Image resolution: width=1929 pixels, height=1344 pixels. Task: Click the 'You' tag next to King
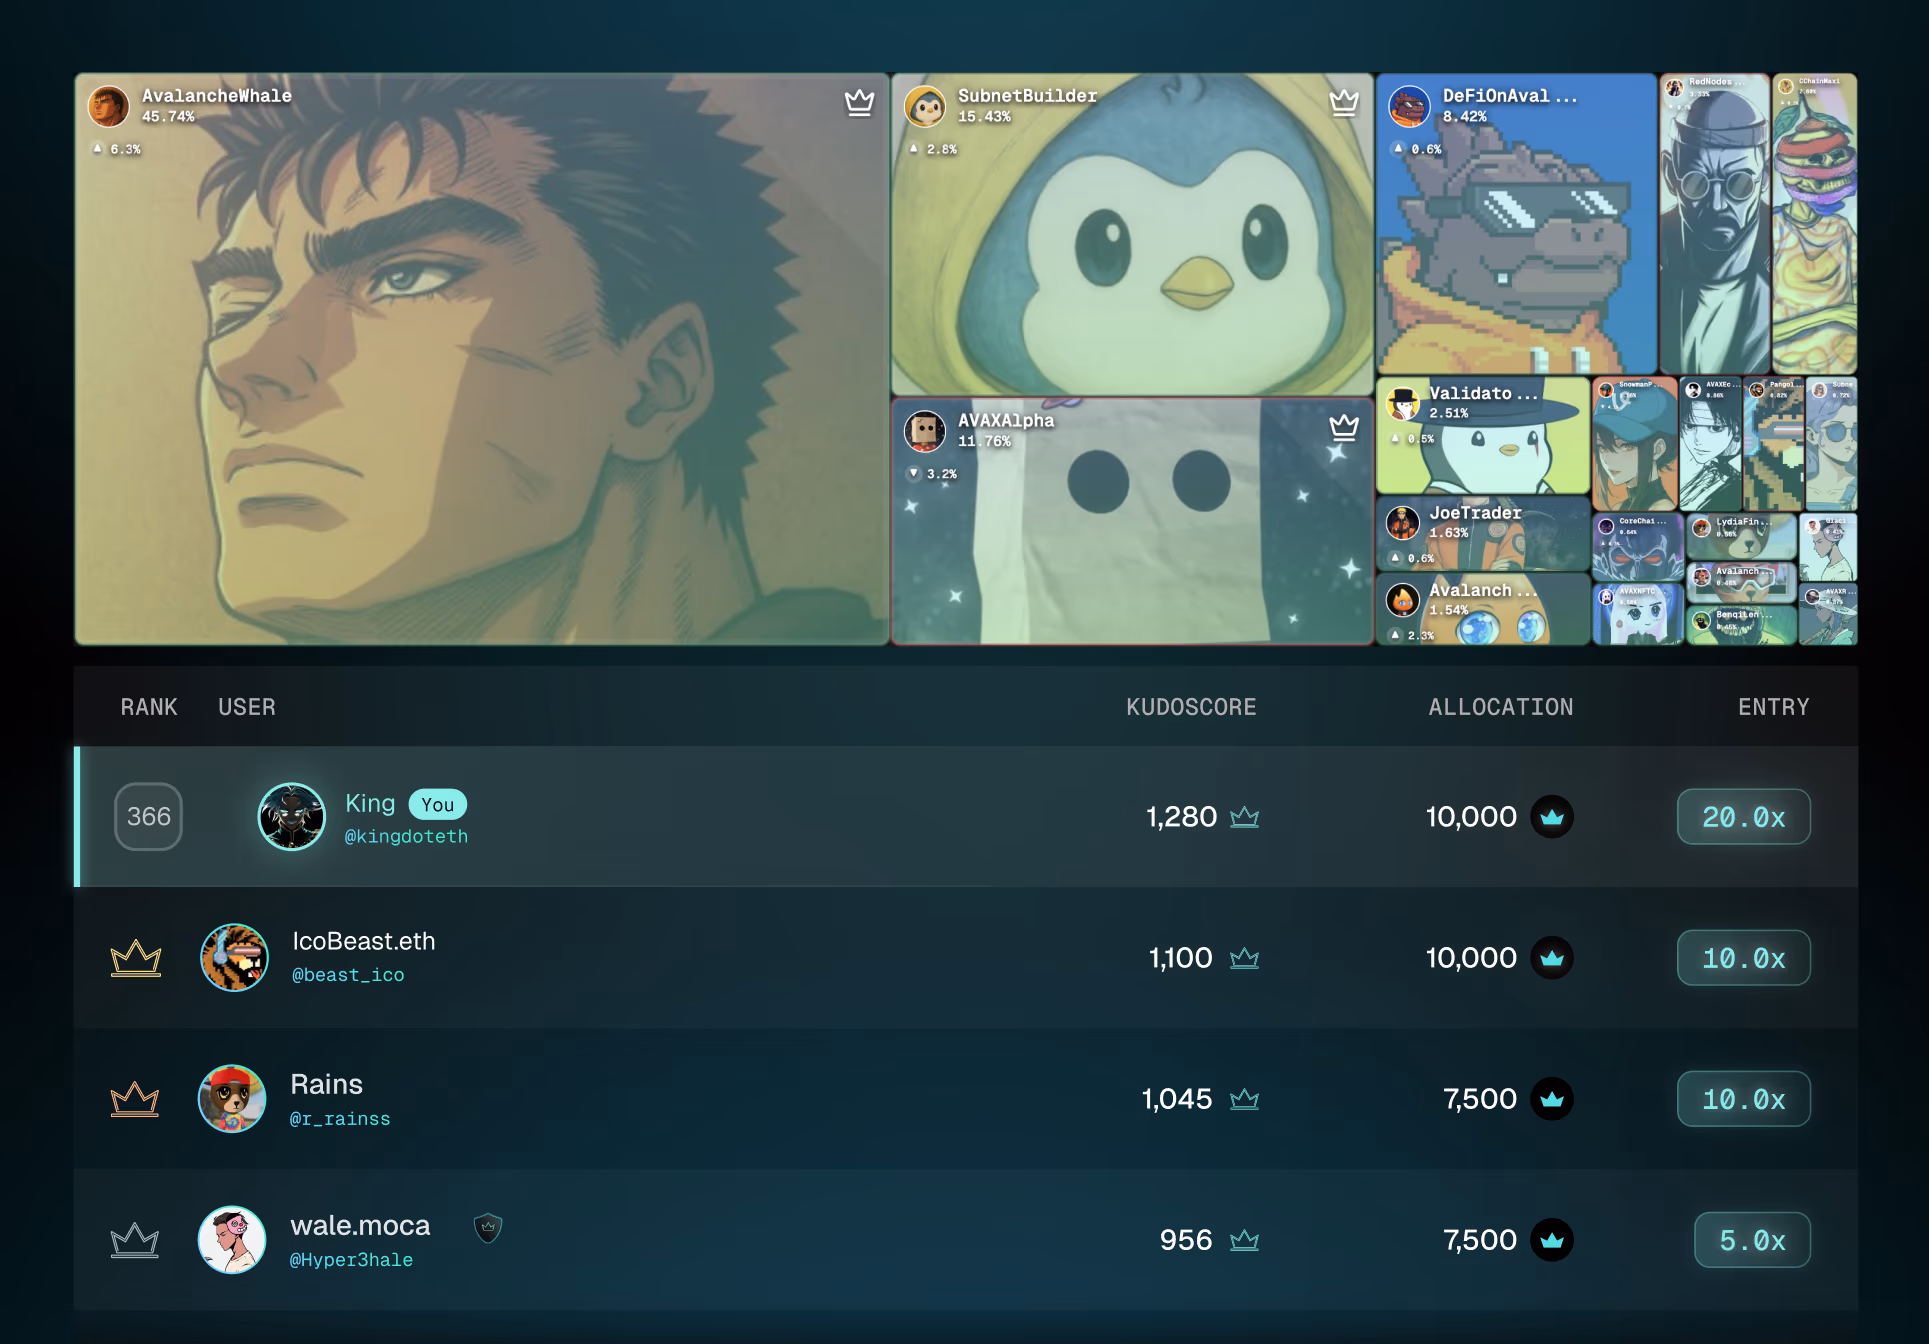(437, 804)
